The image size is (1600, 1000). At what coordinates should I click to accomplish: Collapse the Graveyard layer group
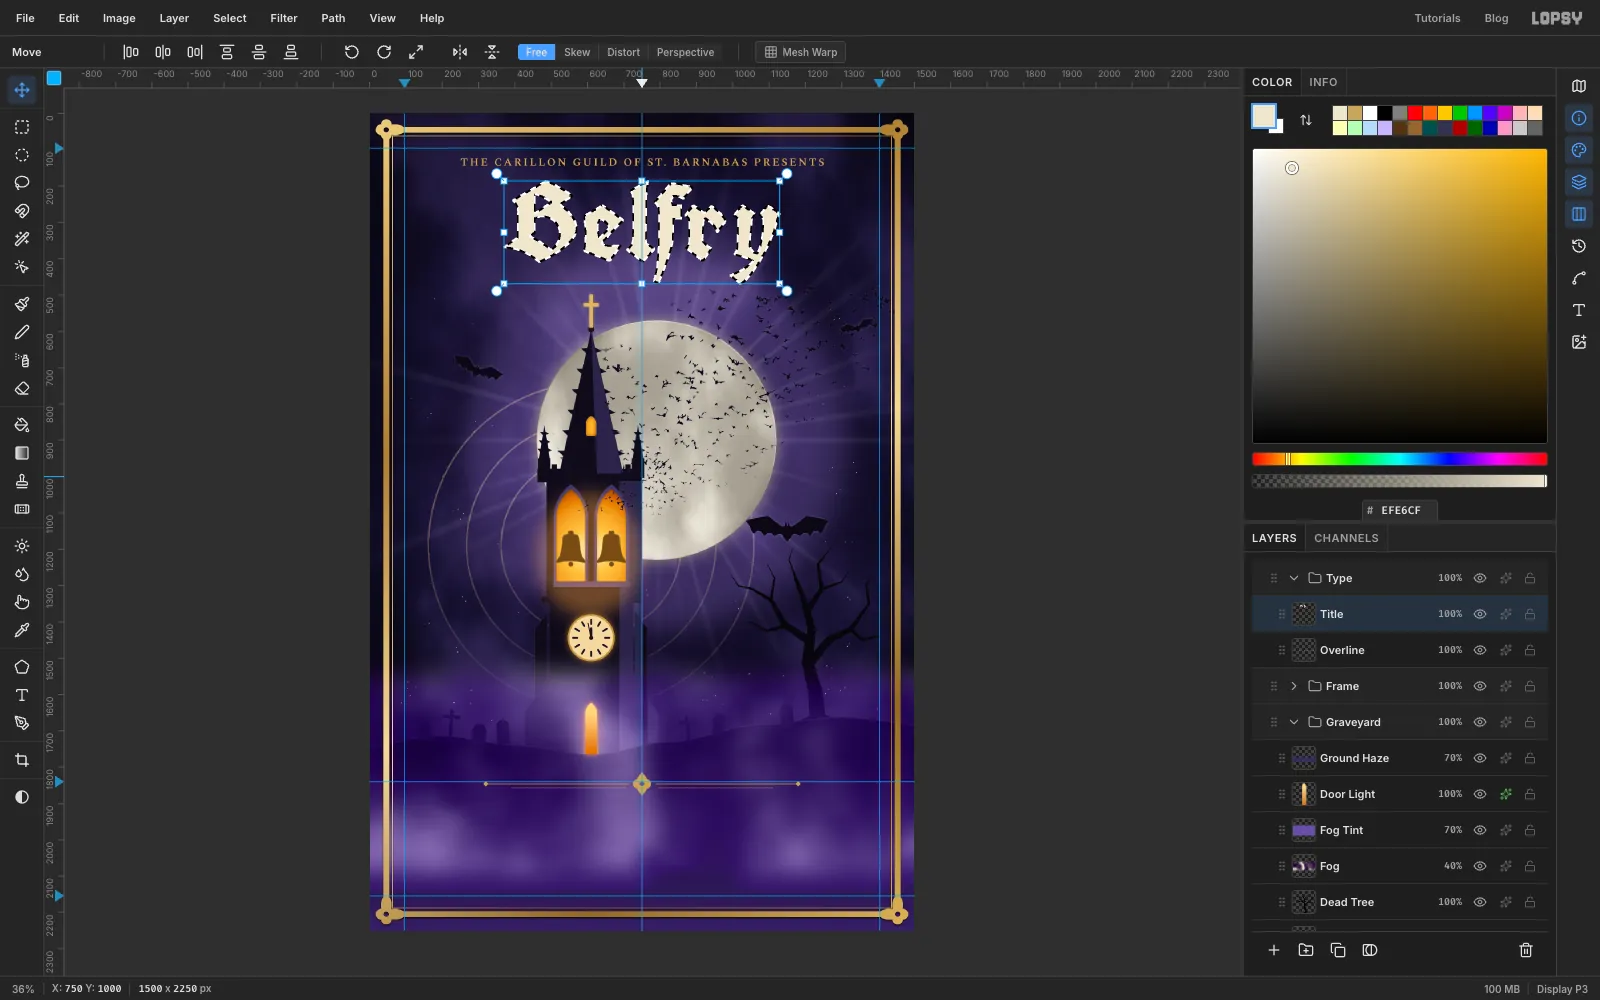click(x=1294, y=722)
